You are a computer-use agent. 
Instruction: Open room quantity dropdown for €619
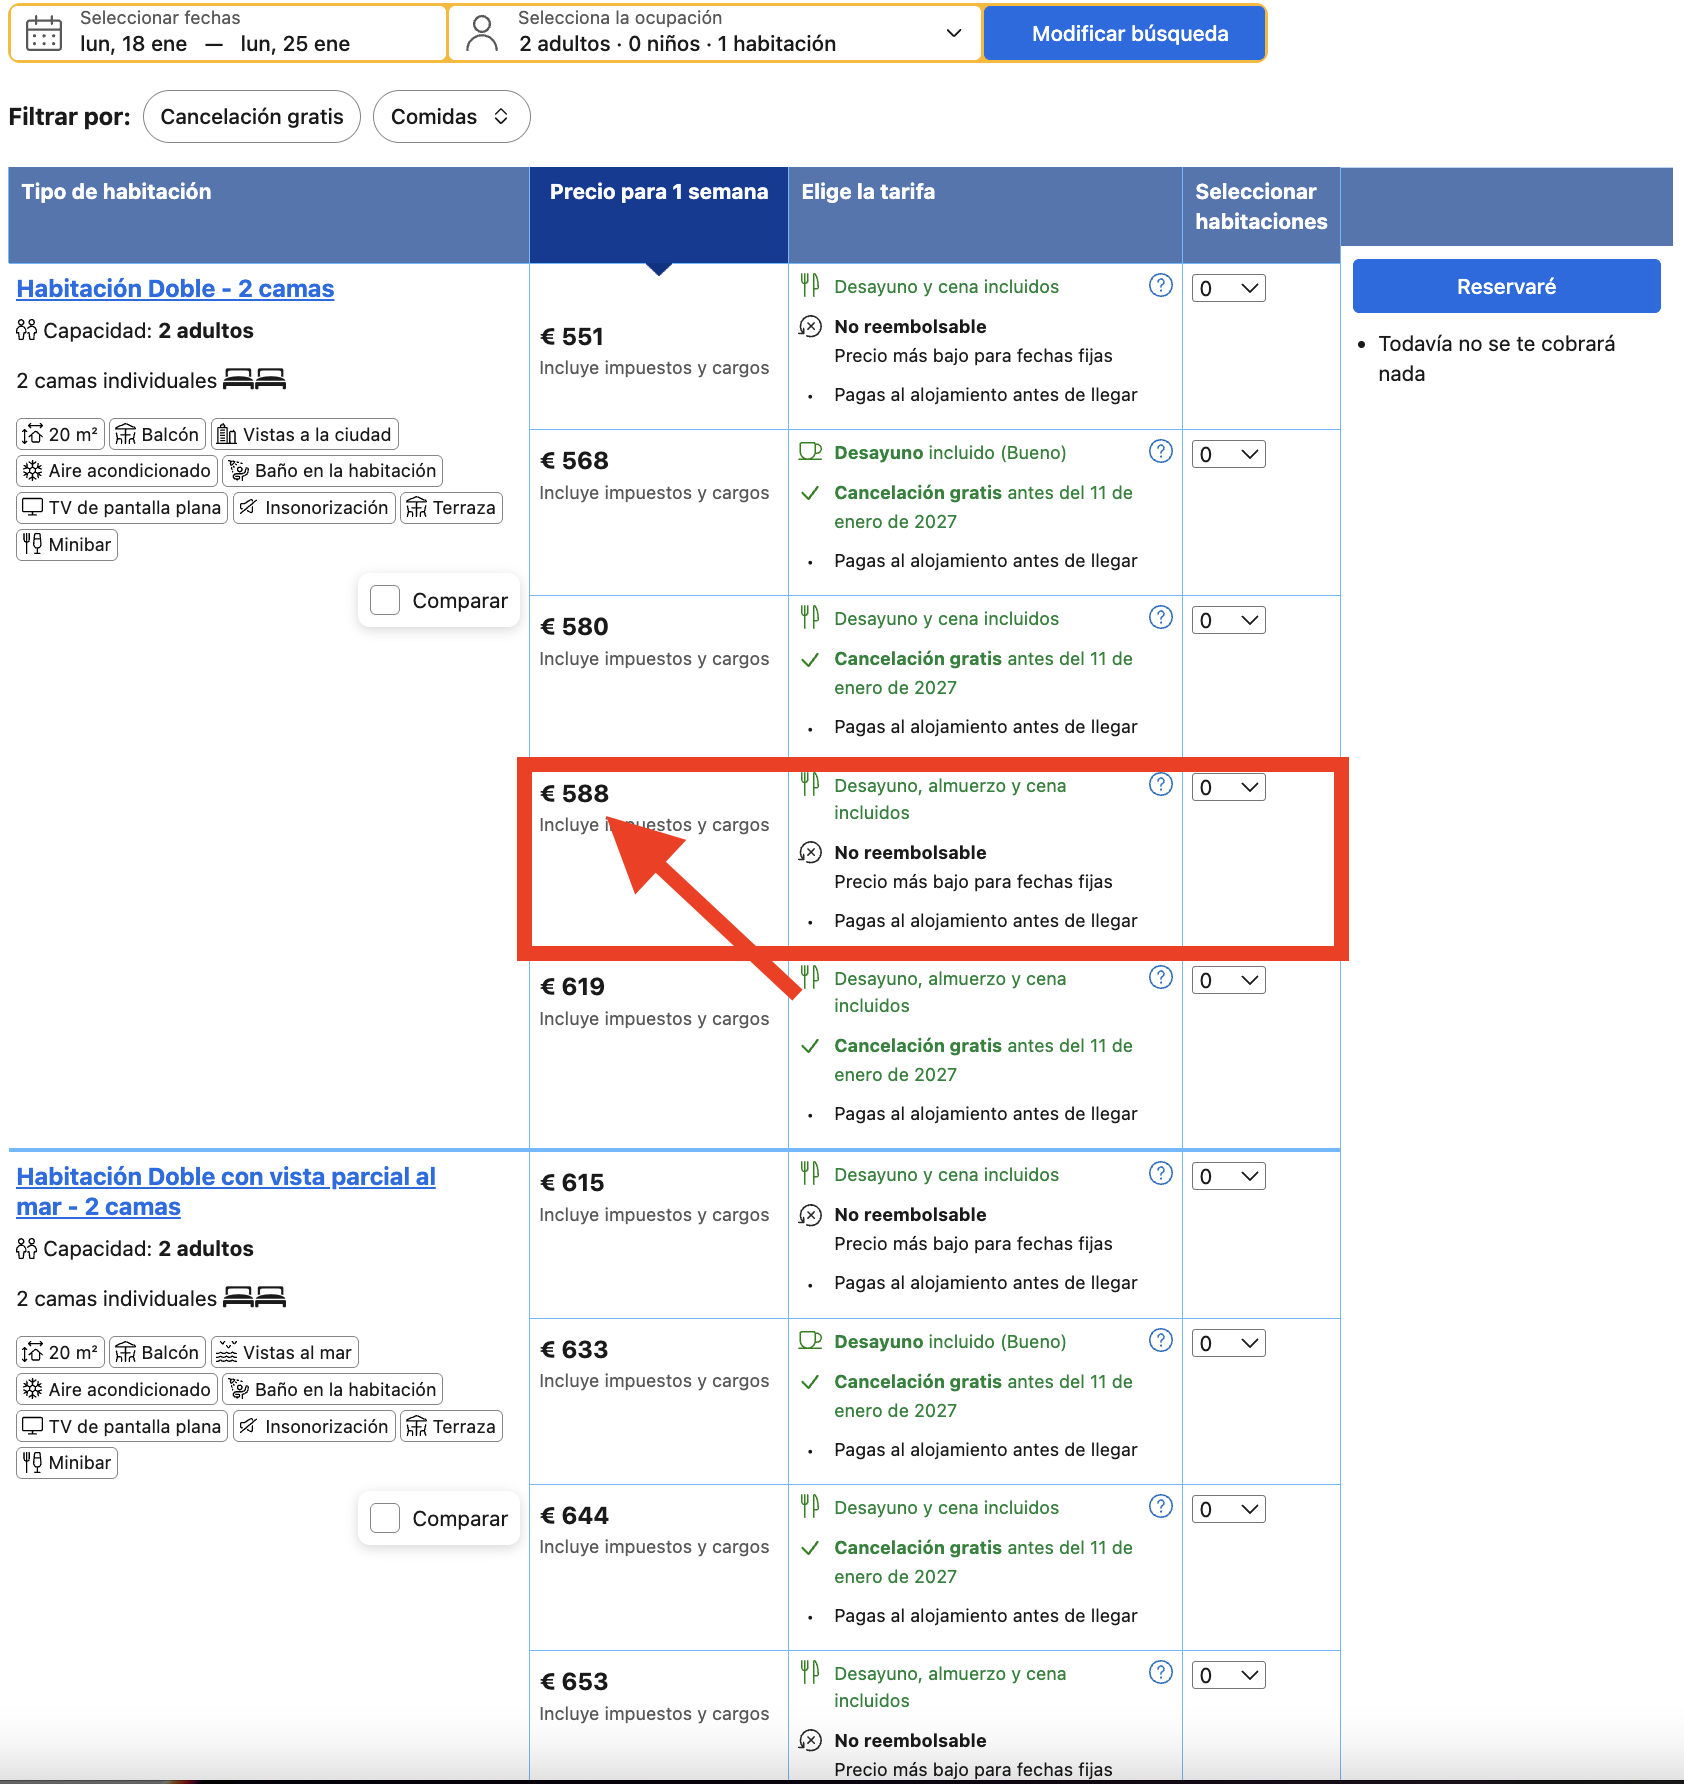coord(1228,980)
